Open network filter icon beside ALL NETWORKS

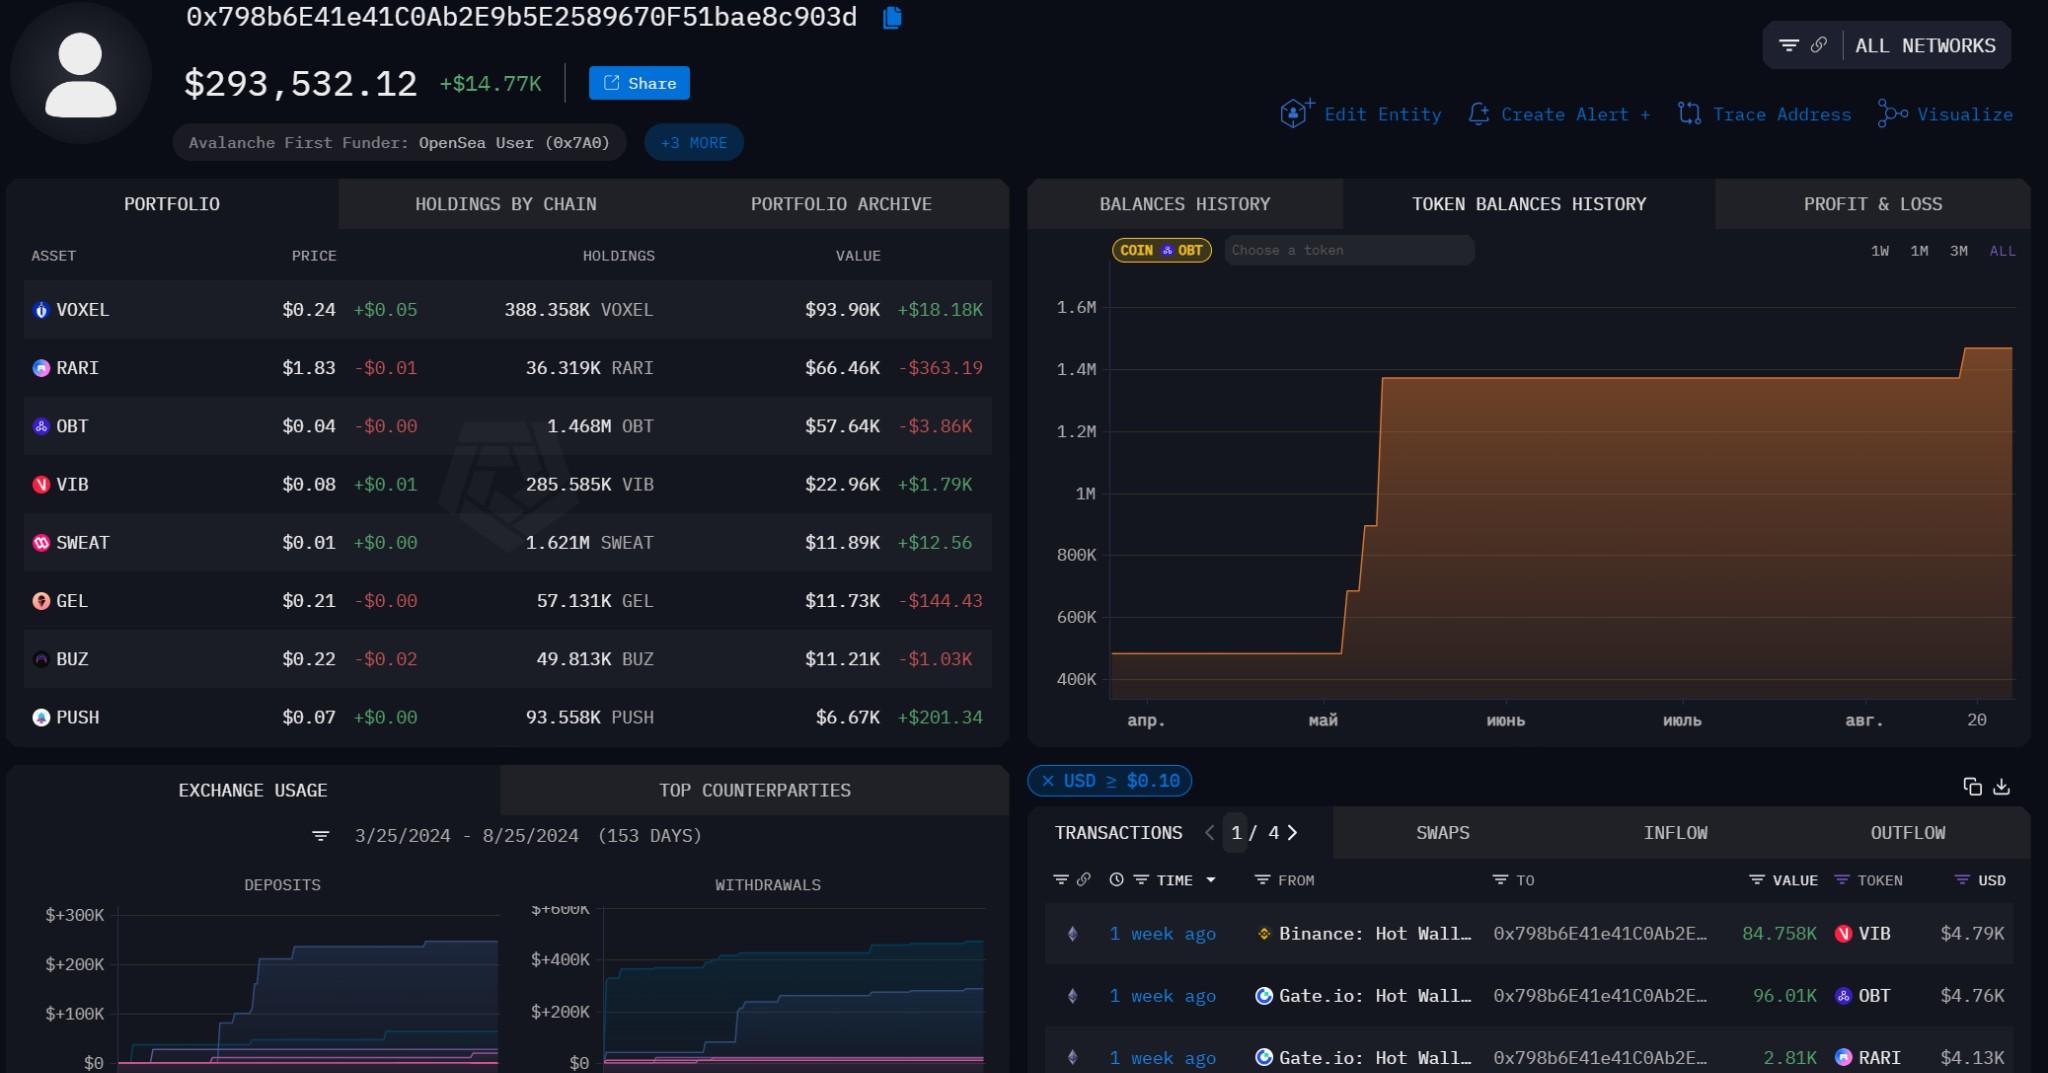tap(1789, 45)
